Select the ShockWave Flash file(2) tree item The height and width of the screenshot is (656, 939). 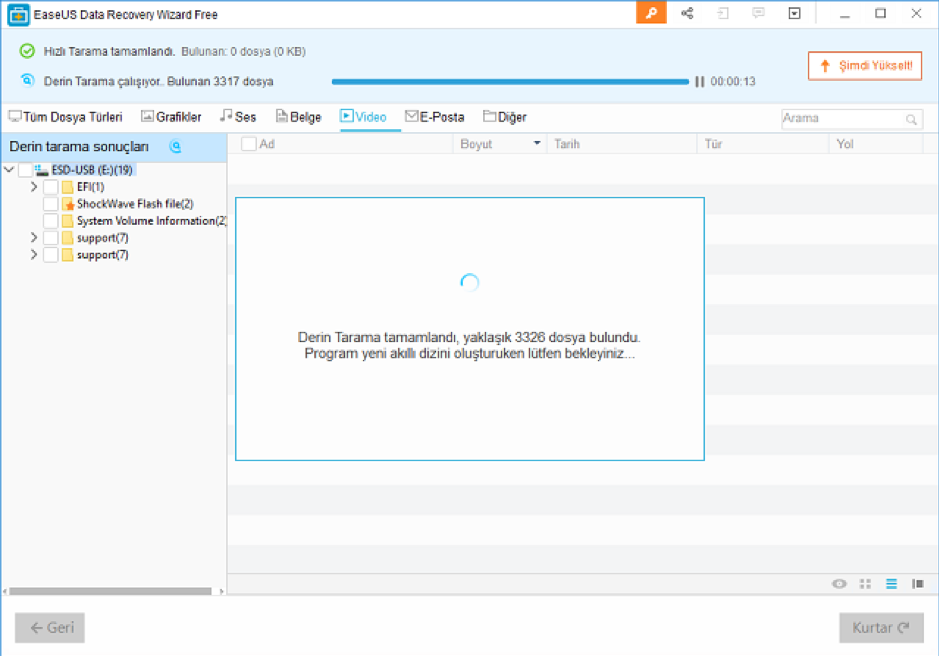coord(135,204)
